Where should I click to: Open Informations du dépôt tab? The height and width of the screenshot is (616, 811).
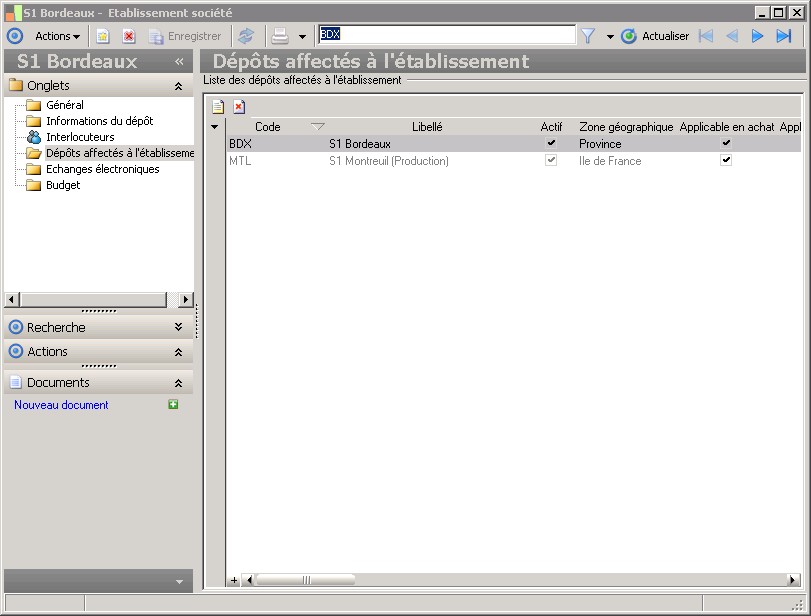100,121
